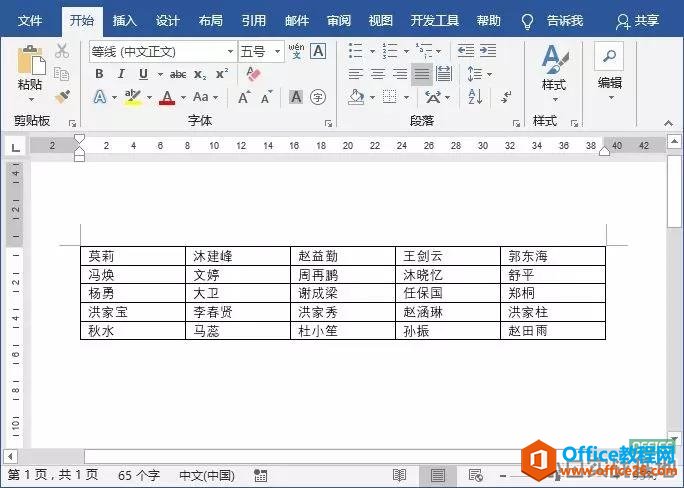
Task: Click table cell containing 赵益勤
Action: pos(343,256)
